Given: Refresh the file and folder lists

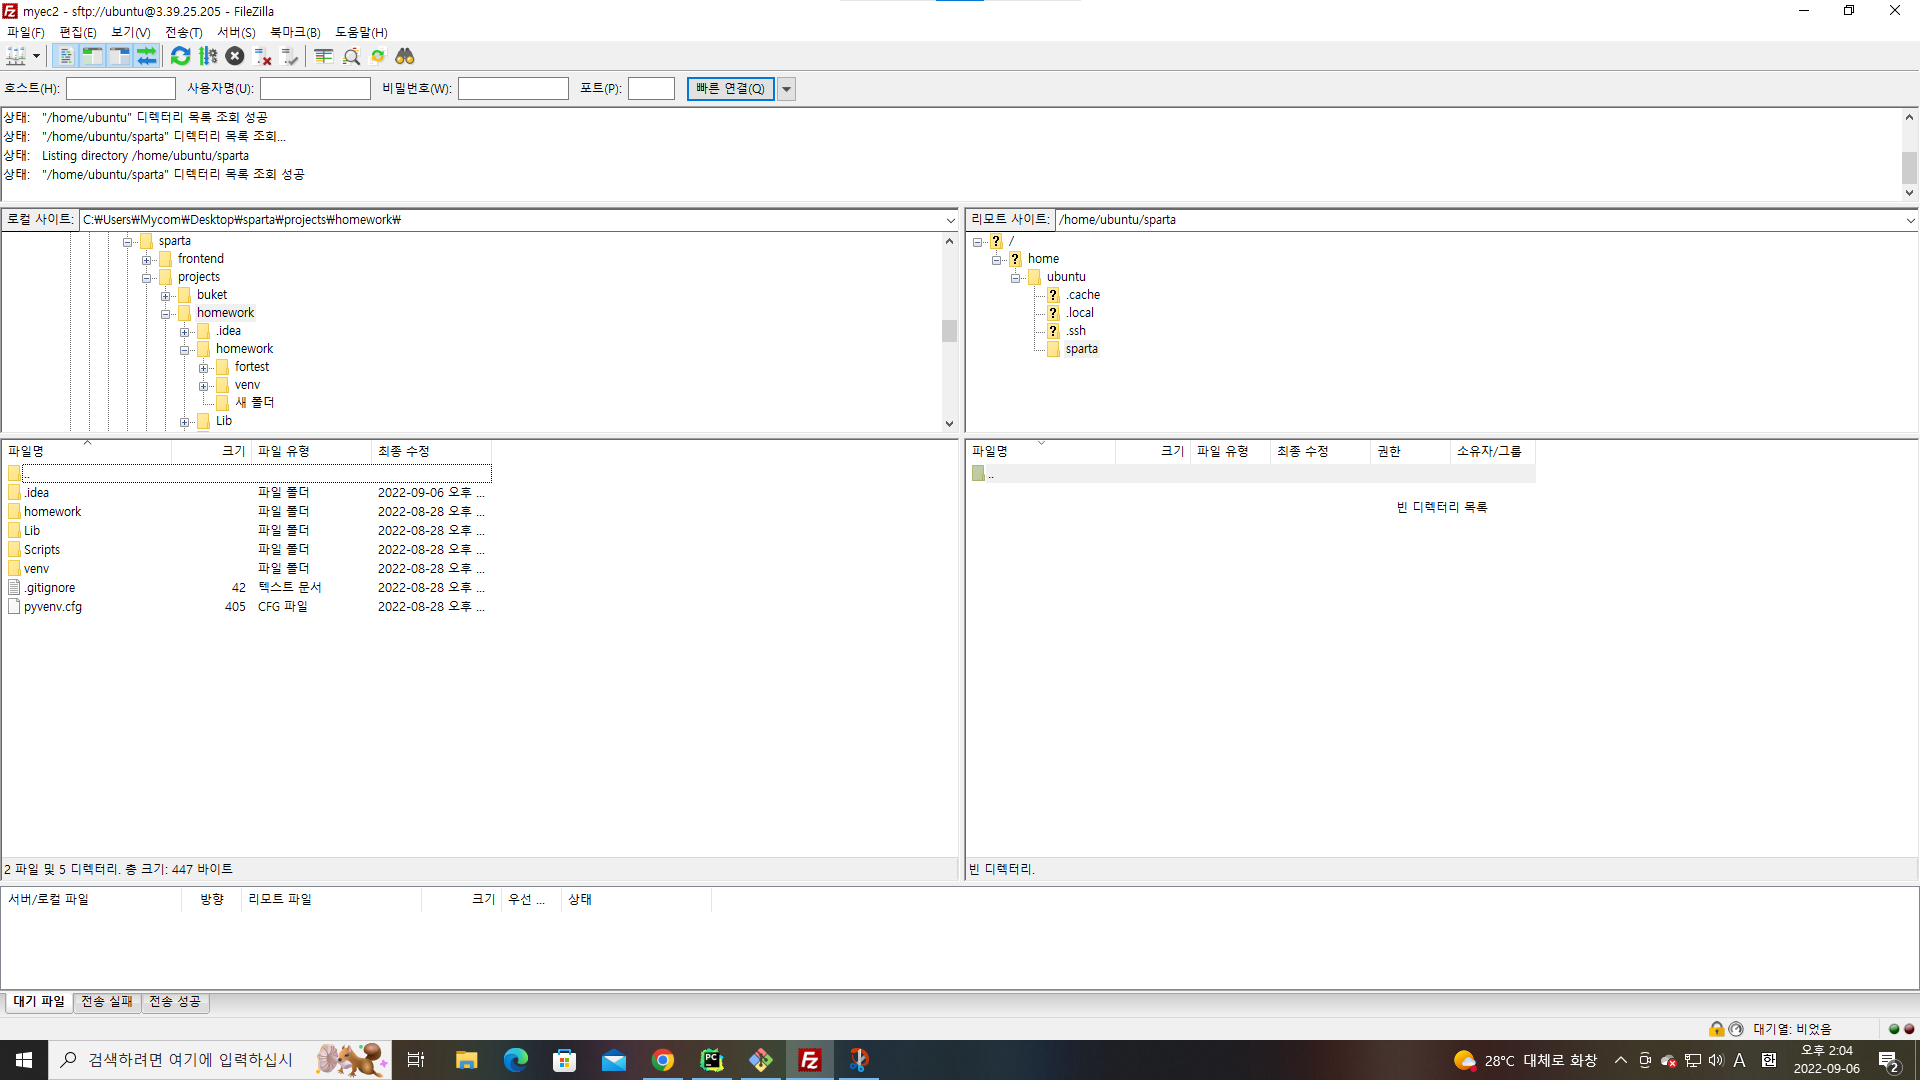Looking at the screenshot, I should pos(180,56).
